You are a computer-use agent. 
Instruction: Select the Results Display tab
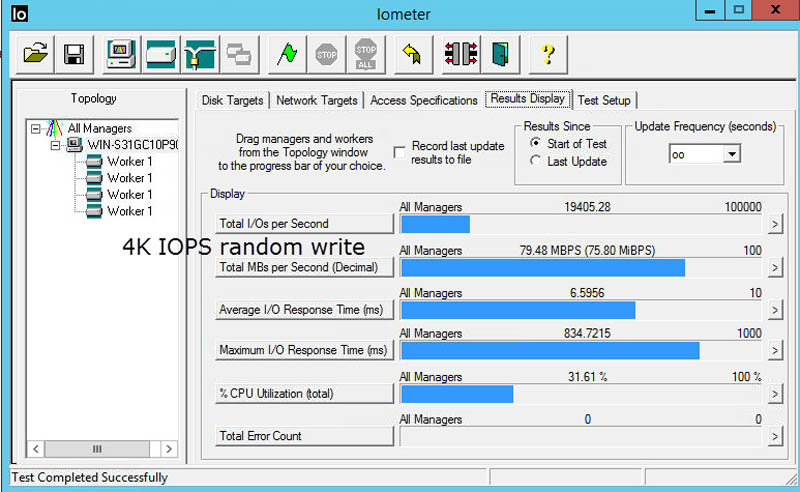(528, 98)
